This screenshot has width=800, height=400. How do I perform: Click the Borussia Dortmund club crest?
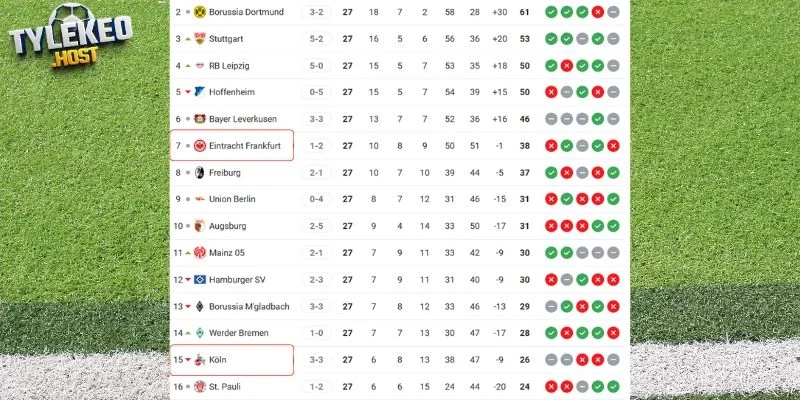199,12
